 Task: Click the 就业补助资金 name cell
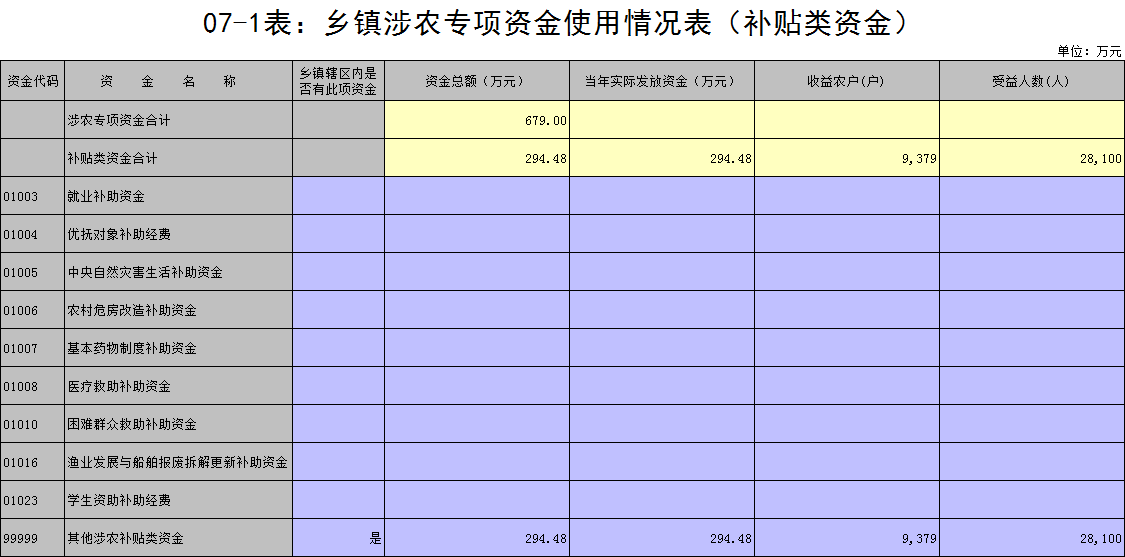178,196
